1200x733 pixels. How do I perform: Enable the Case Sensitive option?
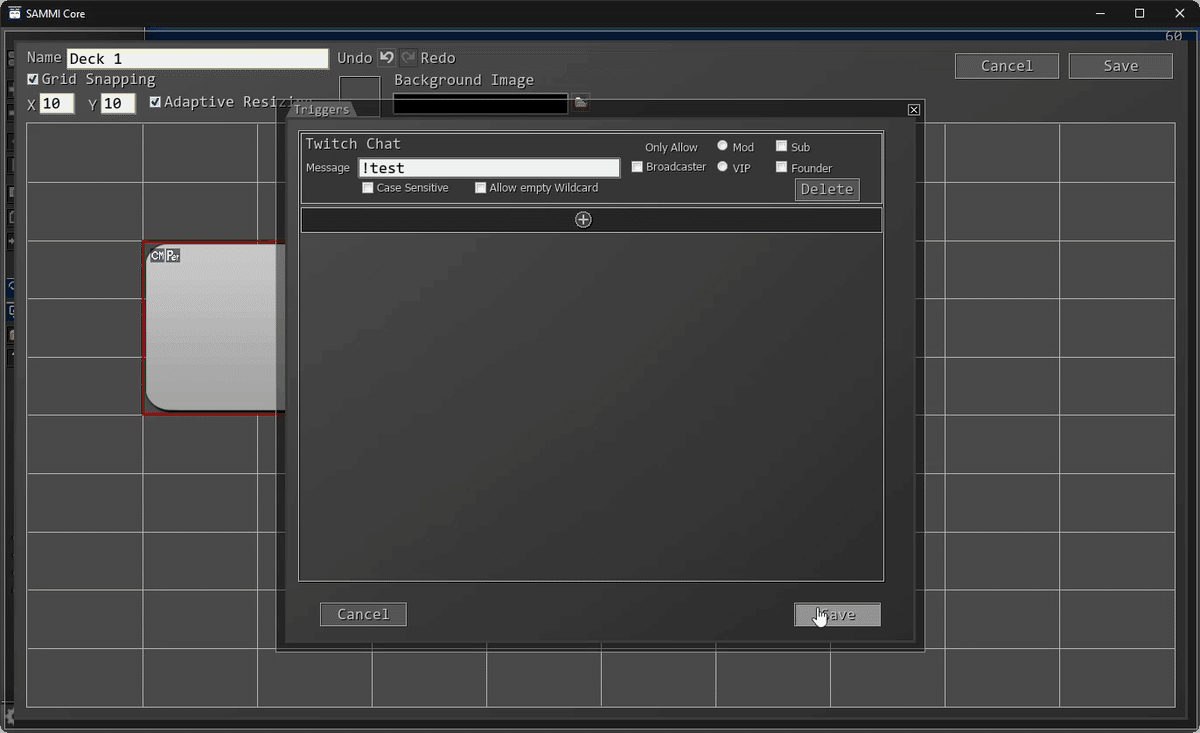[x=368, y=188]
